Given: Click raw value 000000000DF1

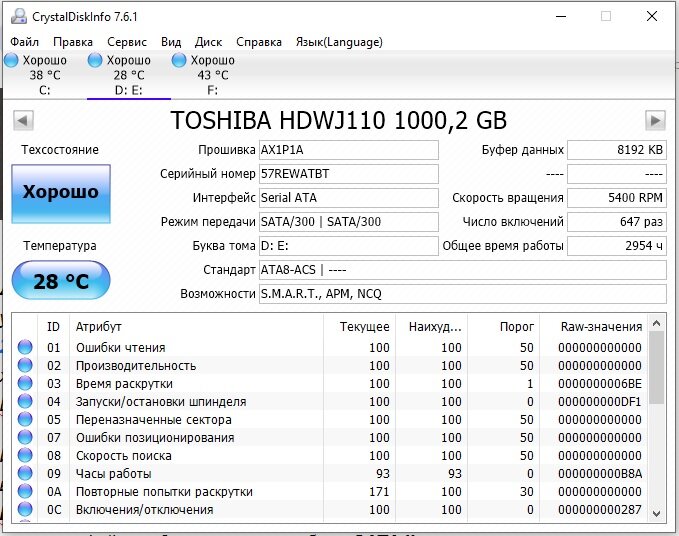Looking at the screenshot, I should point(600,402).
